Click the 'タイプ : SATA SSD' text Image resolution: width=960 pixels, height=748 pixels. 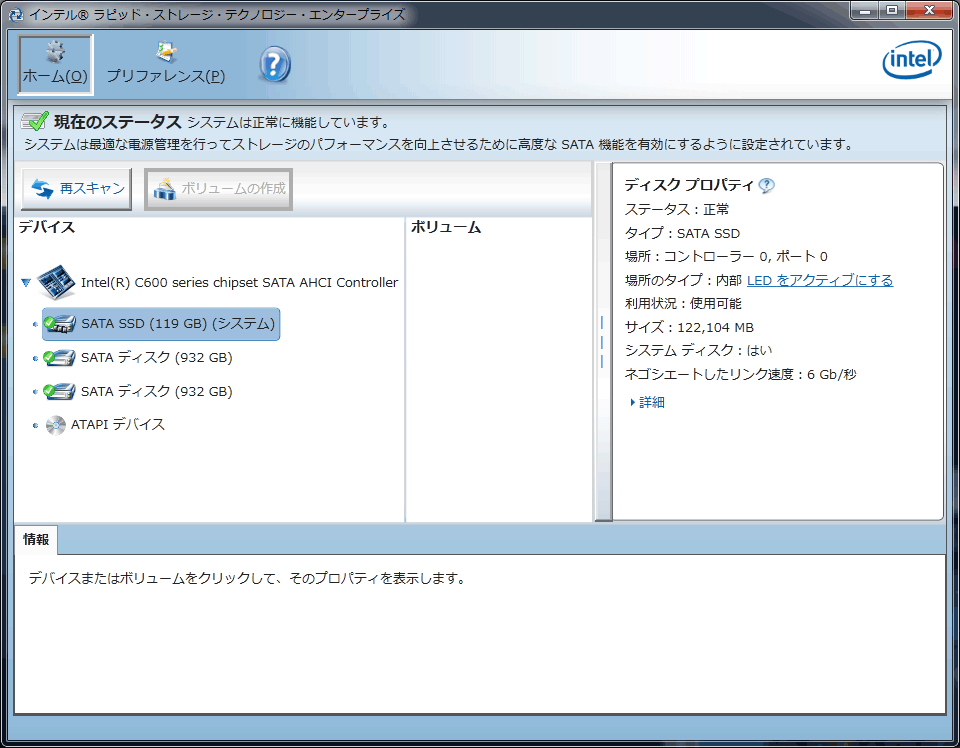pos(682,233)
